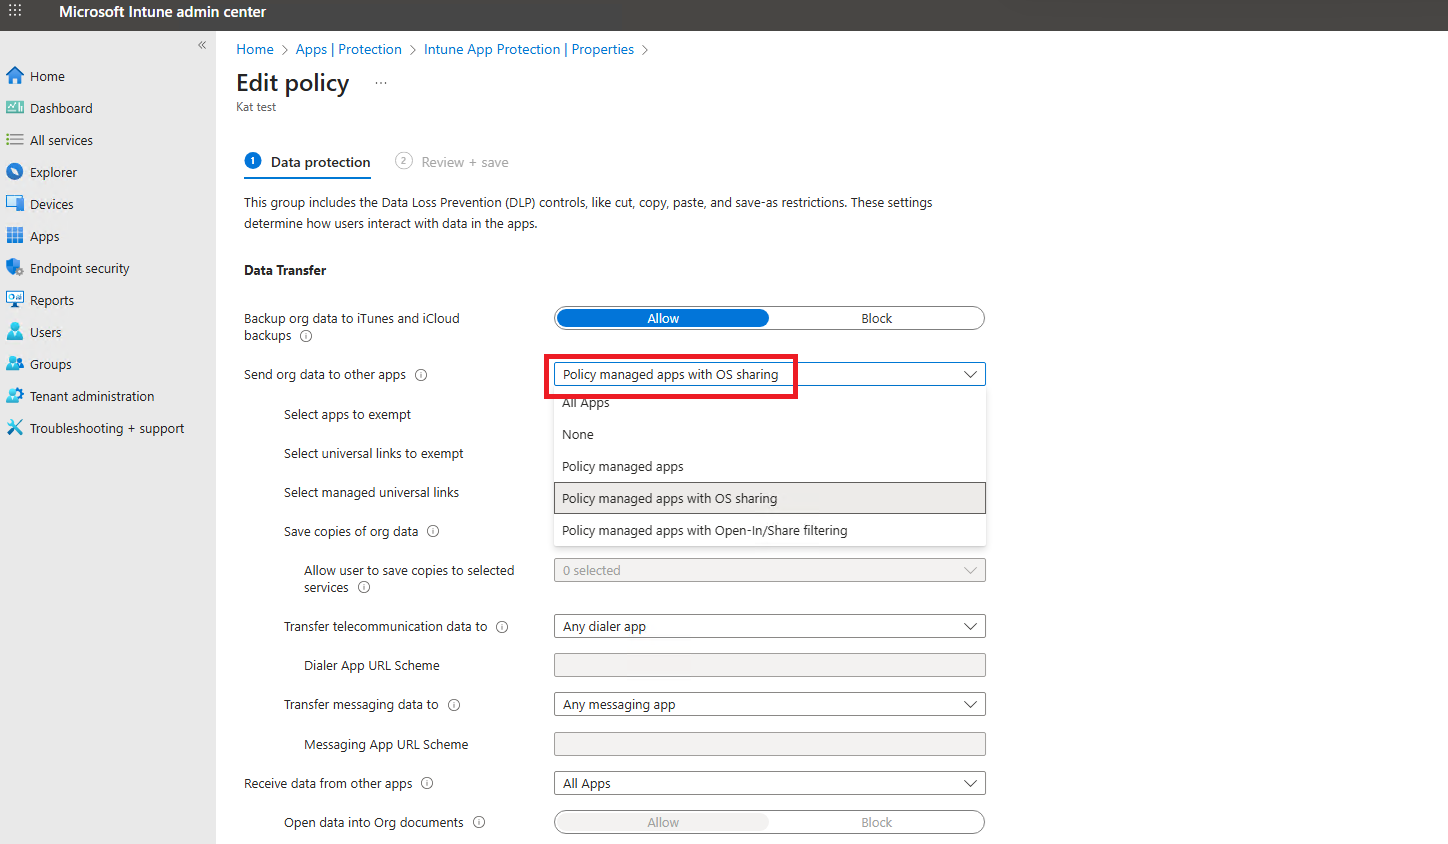The height and width of the screenshot is (844, 1448).
Task: Click Select universal links to exempt
Action: pyautogui.click(x=374, y=453)
